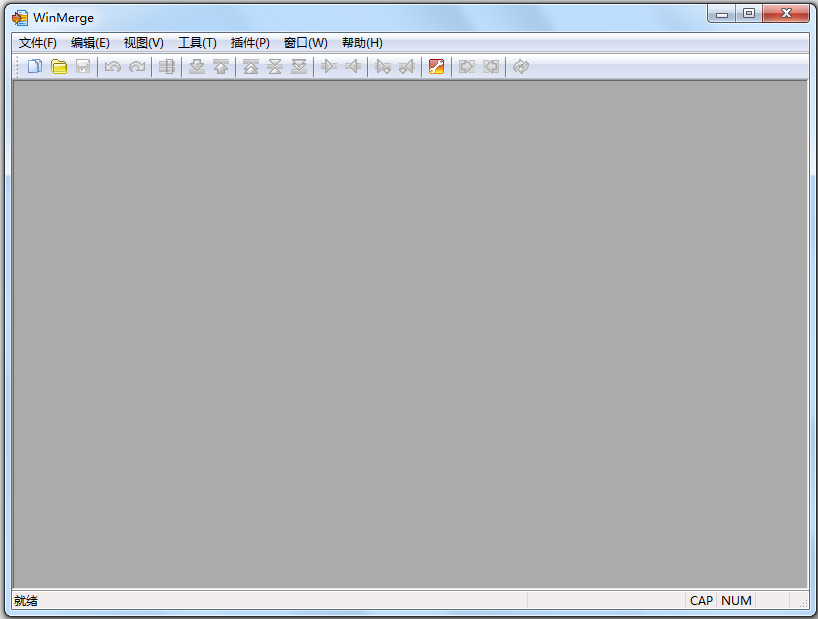
Task: Refresh the comparison view
Action: [520, 66]
